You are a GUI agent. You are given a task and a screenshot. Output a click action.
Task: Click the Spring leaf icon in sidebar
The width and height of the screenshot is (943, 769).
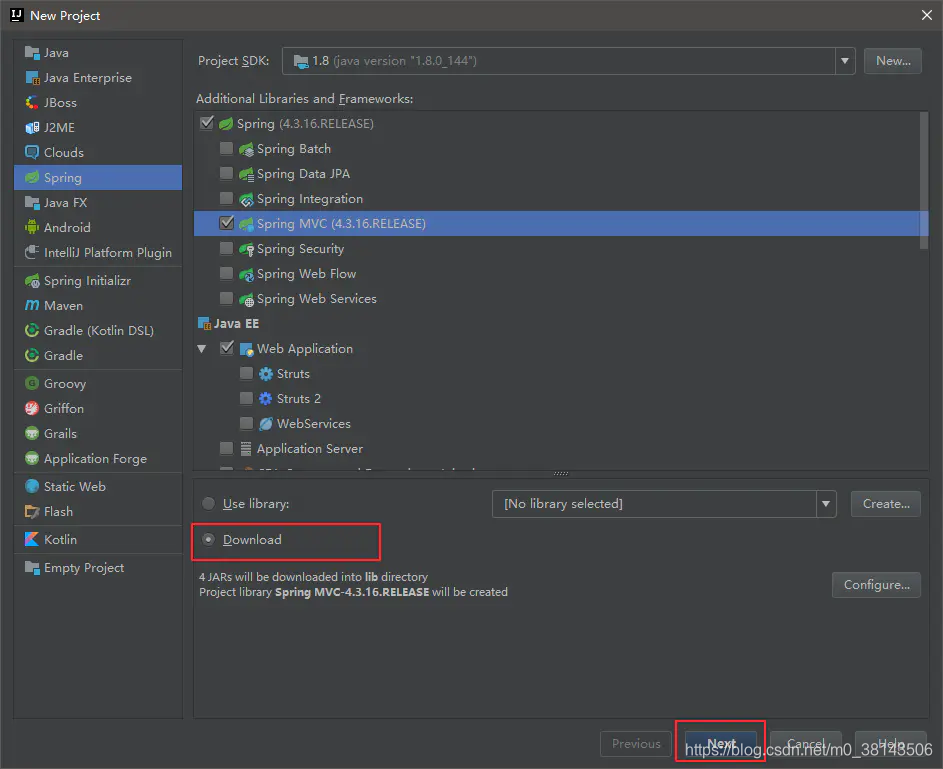coord(32,178)
